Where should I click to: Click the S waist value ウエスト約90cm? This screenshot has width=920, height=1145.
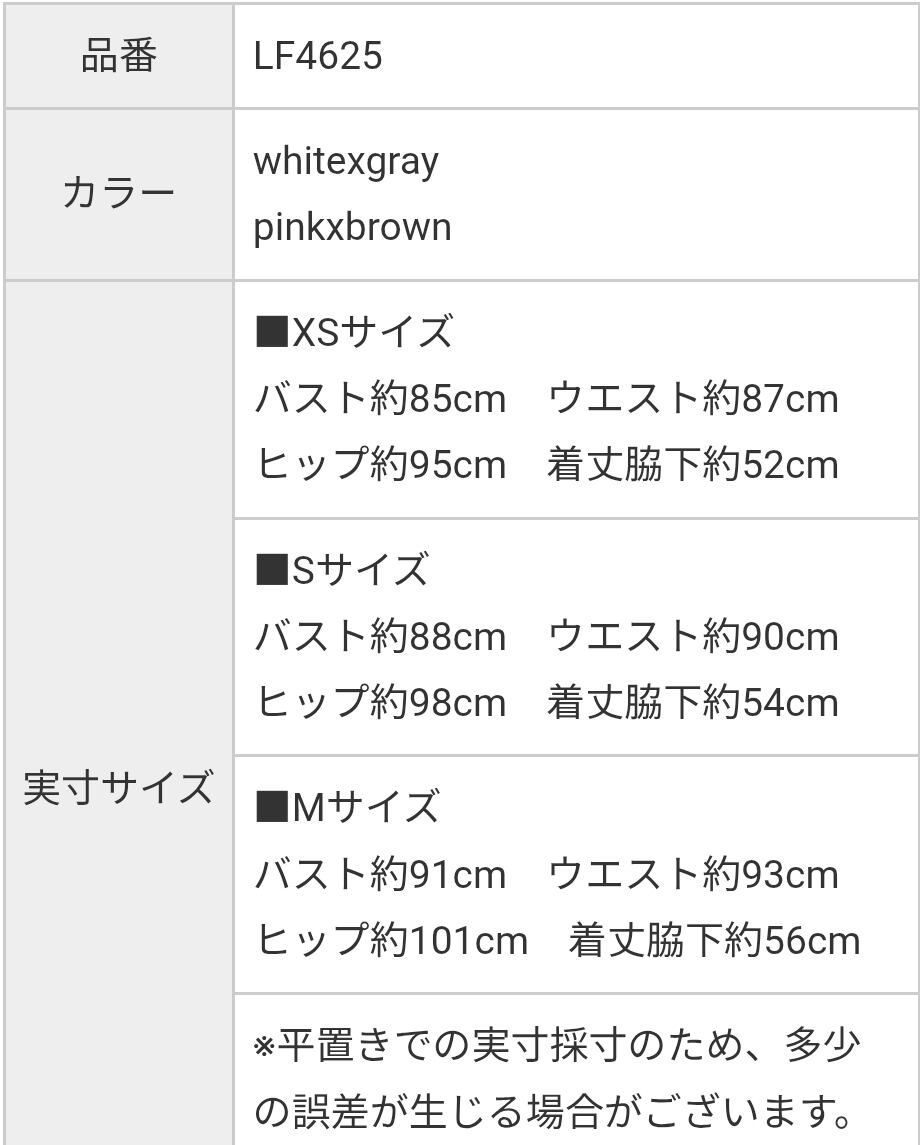pyautogui.click(x=693, y=637)
